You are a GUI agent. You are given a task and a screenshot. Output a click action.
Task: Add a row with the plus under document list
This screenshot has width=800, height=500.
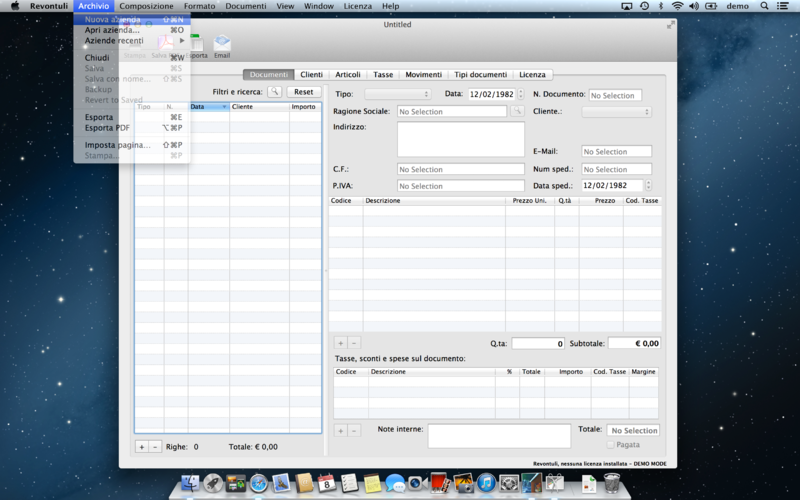coord(142,446)
